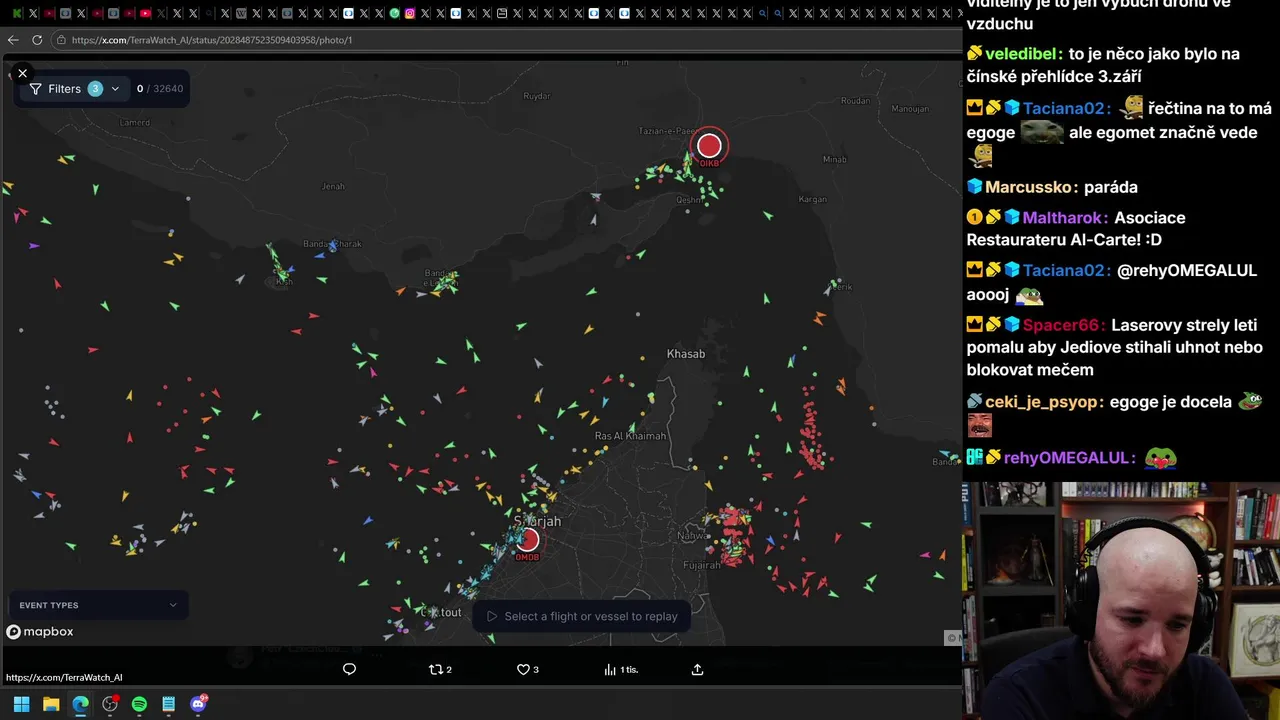Click the reply speech bubble icon
Viewport: 1280px width, 720px height.
click(349, 669)
